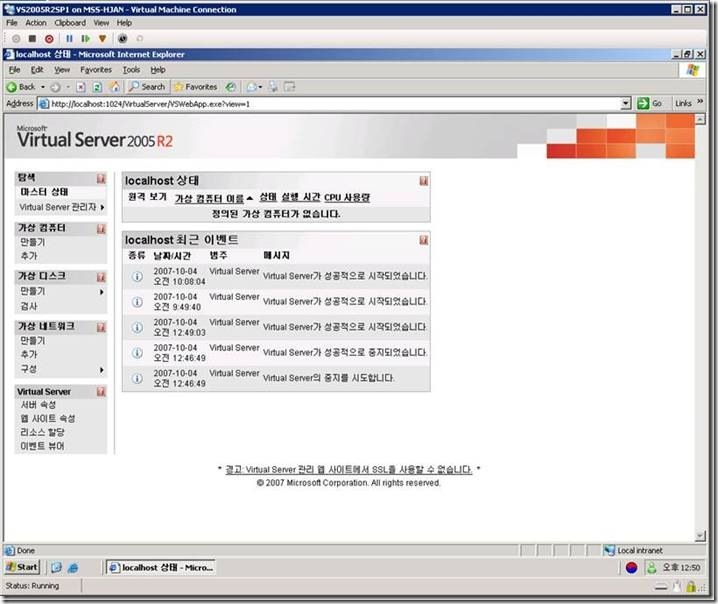Open 이벤트 뷰어 link
Viewport: 718px width, 604px height.
pos(42,446)
